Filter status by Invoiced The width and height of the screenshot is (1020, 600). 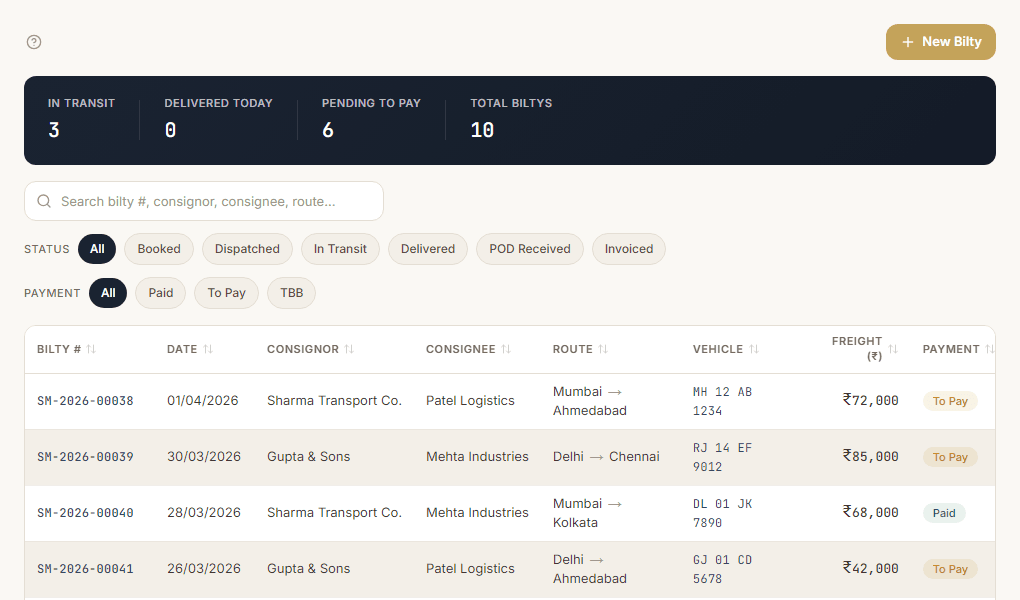[x=628, y=249]
